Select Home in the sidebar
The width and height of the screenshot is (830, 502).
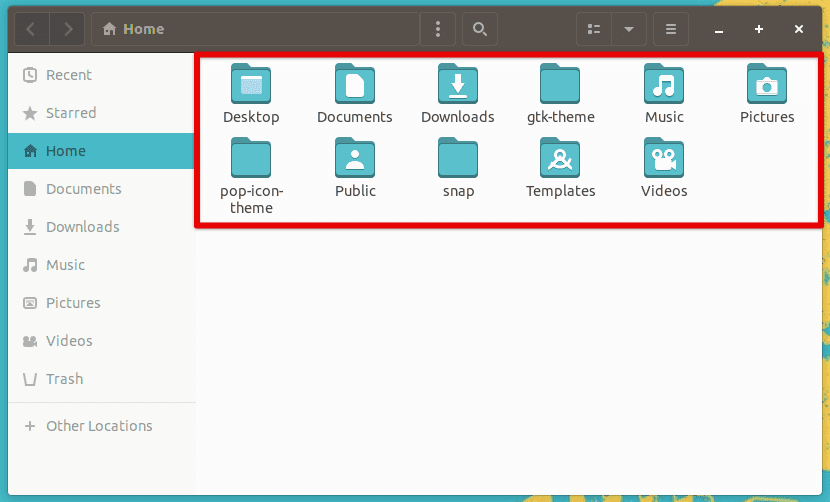pyautogui.click(x=102, y=151)
